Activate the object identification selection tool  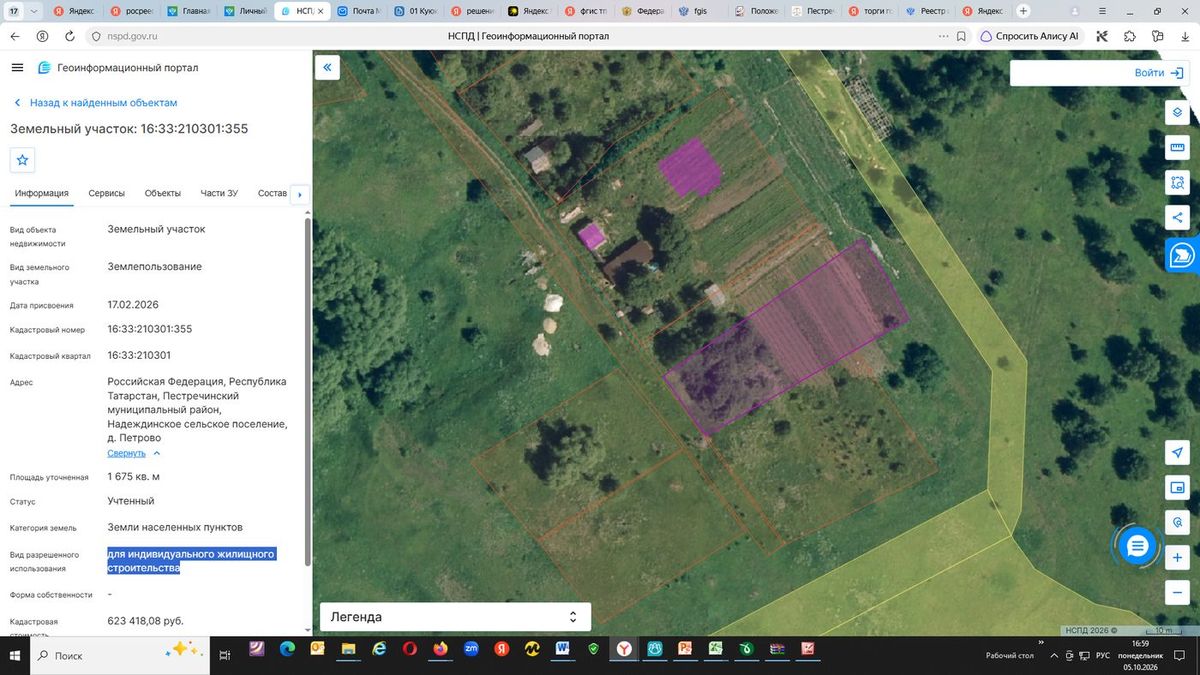[1177, 183]
